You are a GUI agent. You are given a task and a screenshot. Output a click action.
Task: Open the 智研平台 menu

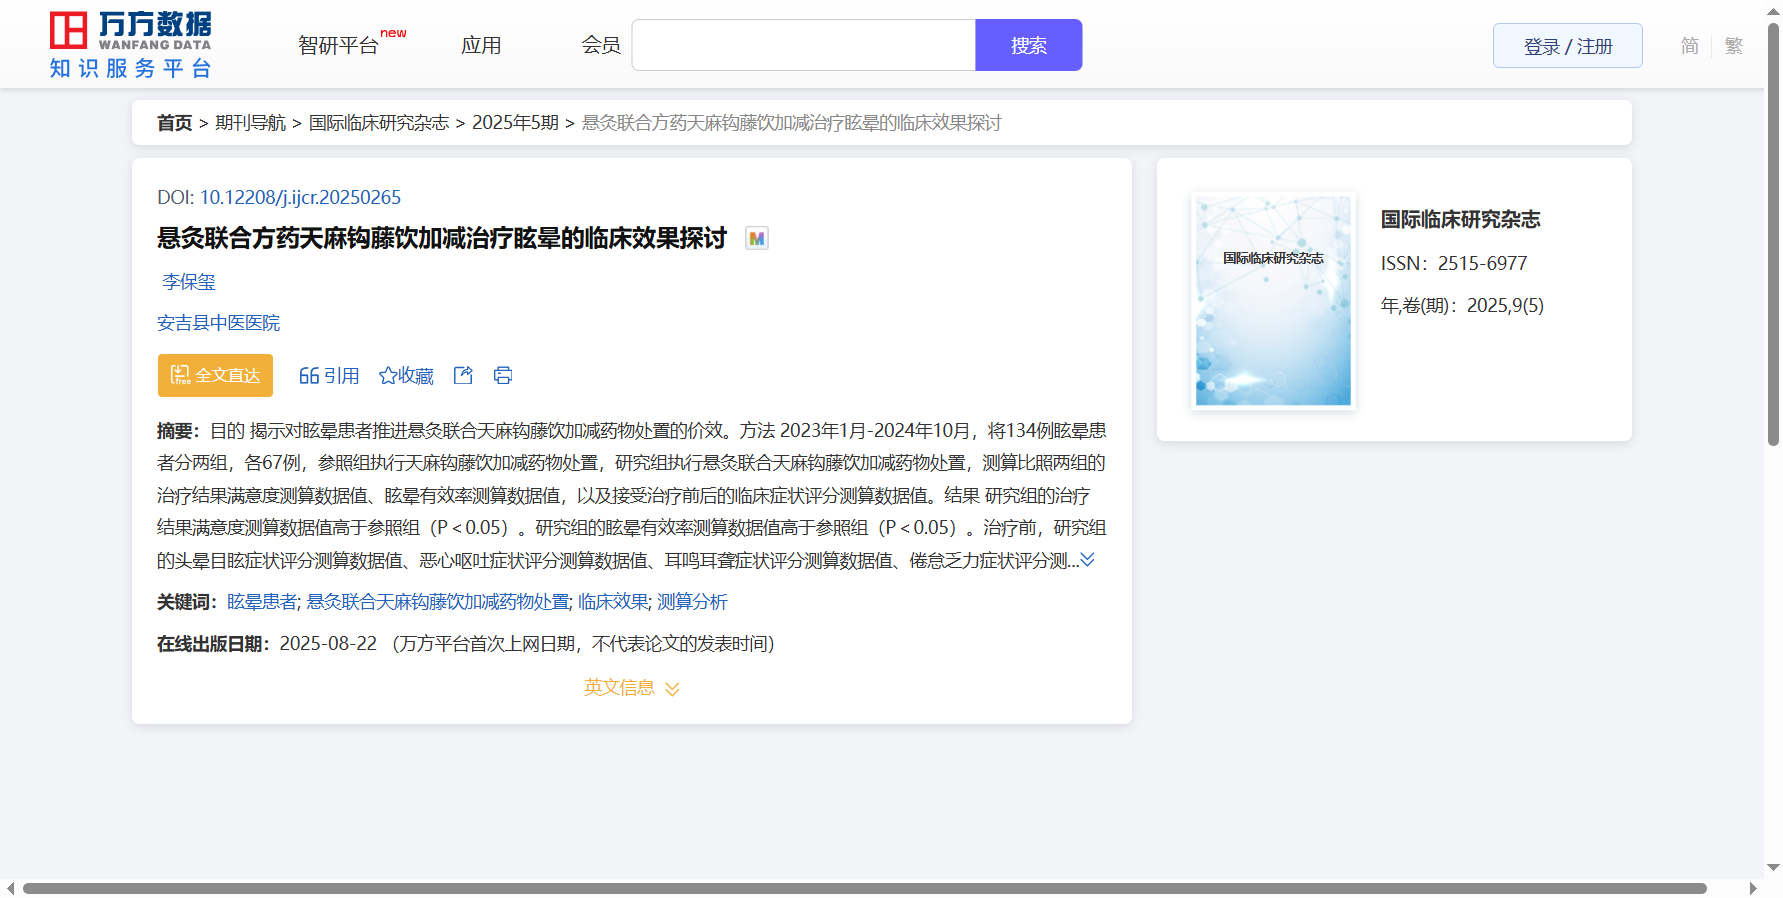339,46
